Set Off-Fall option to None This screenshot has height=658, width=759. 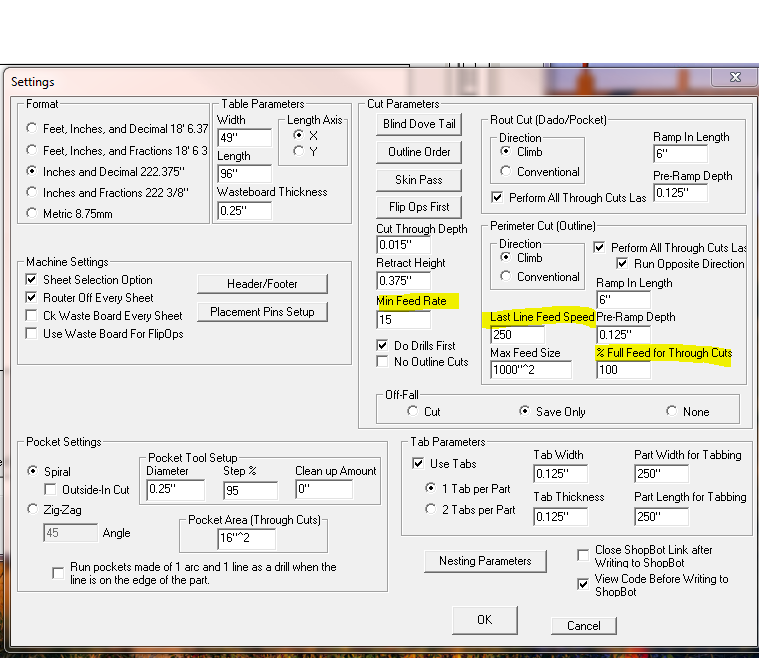672,411
